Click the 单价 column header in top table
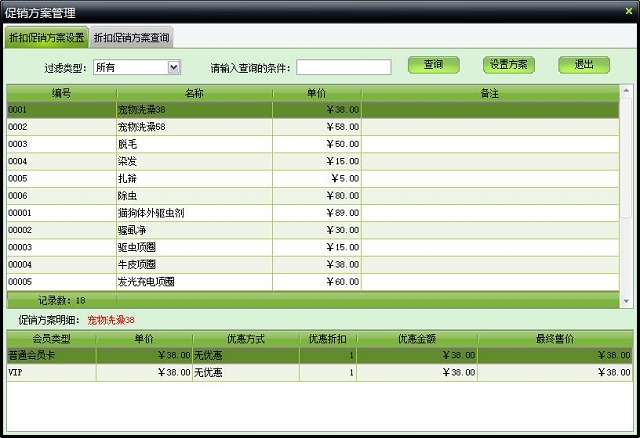Image resolution: width=640 pixels, height=438 pixels. (x=317, y=93)
